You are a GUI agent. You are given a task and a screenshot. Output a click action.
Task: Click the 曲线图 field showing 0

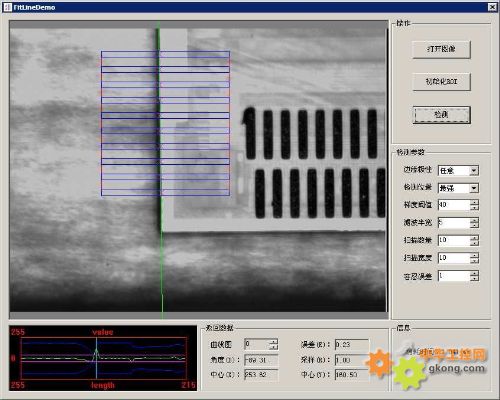257,344
